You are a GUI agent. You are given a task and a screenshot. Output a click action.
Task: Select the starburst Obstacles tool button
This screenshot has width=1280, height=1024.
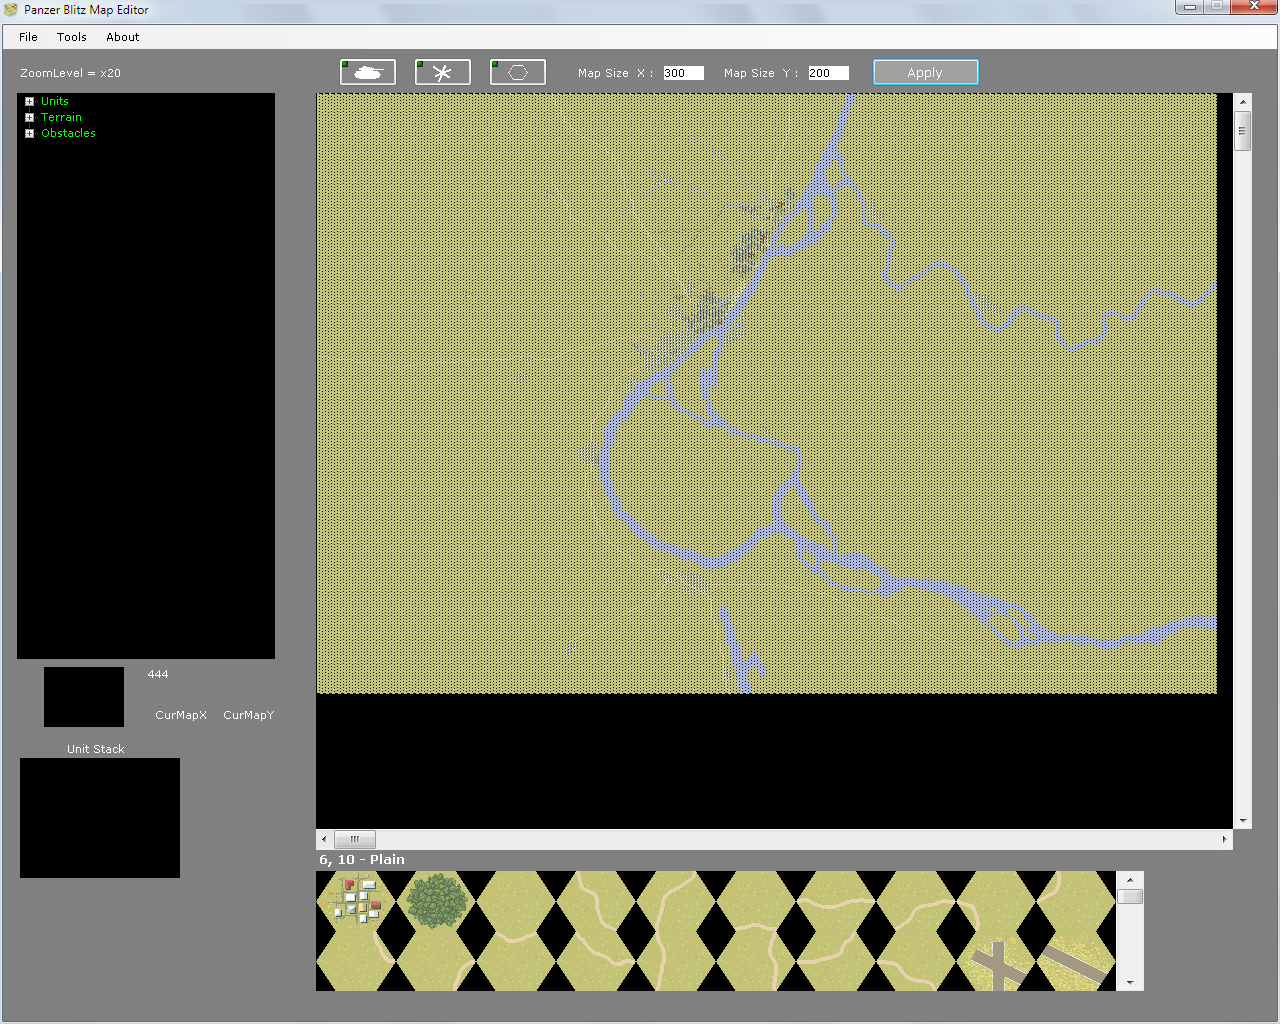pos(443,72)
